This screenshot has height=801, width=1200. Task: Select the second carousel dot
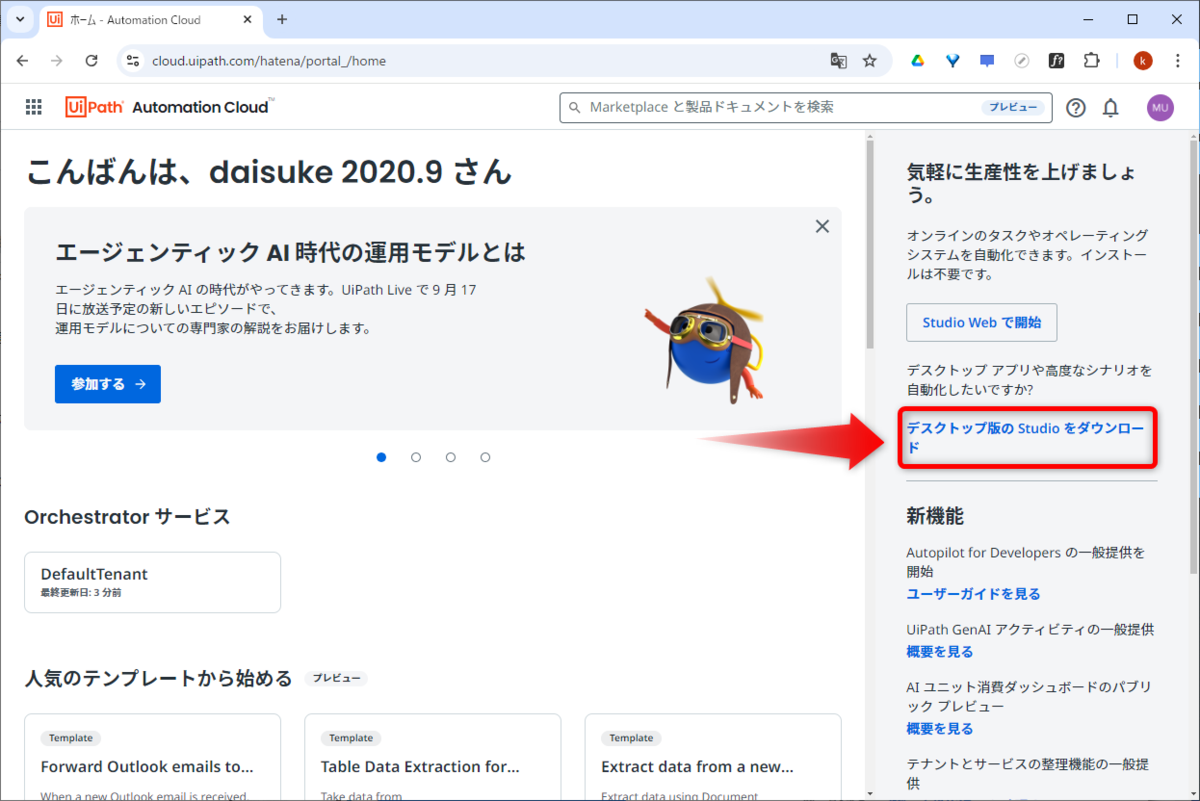[416, 457]
